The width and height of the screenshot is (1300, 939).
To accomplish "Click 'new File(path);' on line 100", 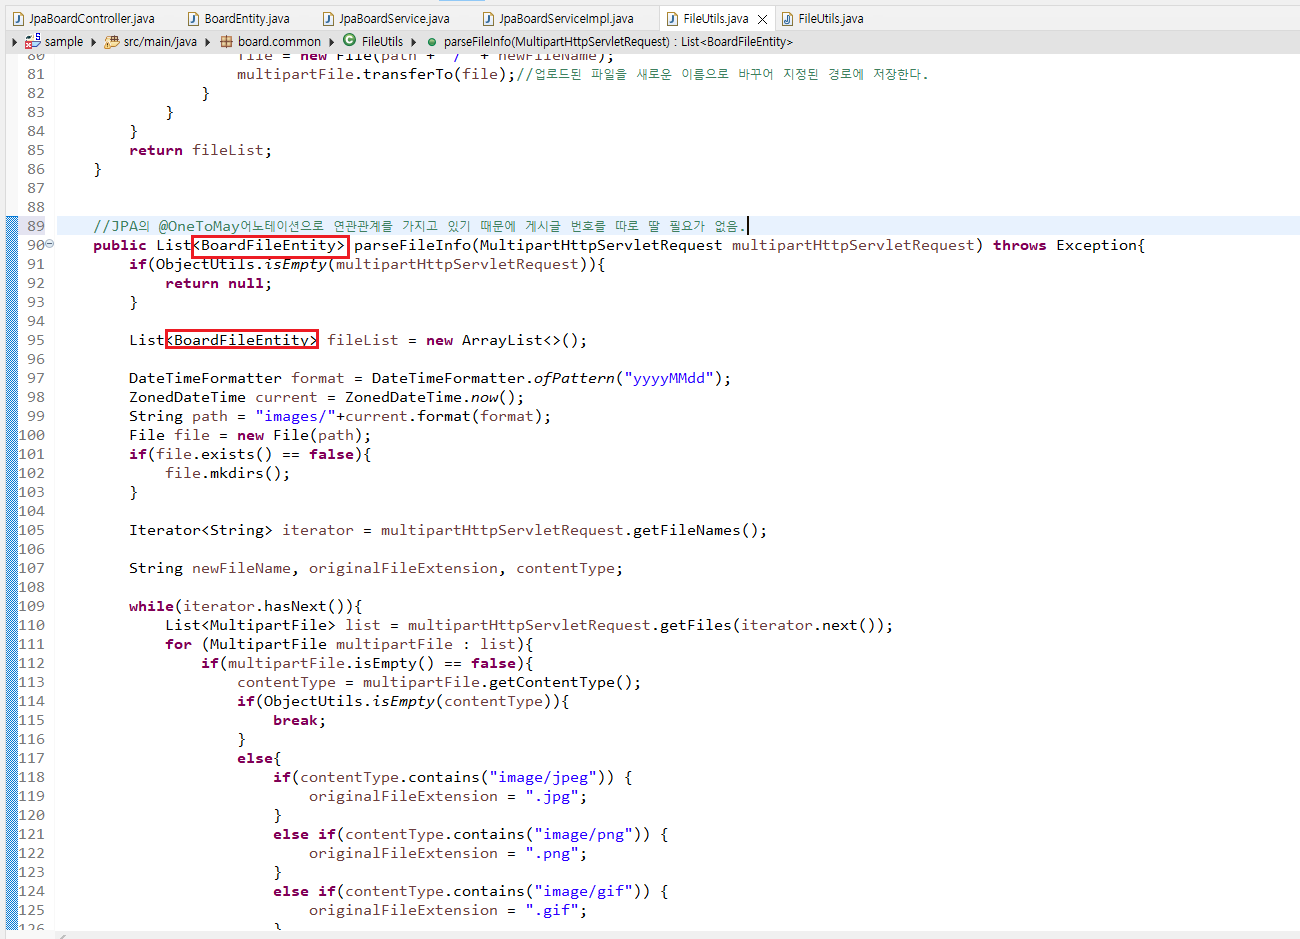I will click(x=304, y=435).
